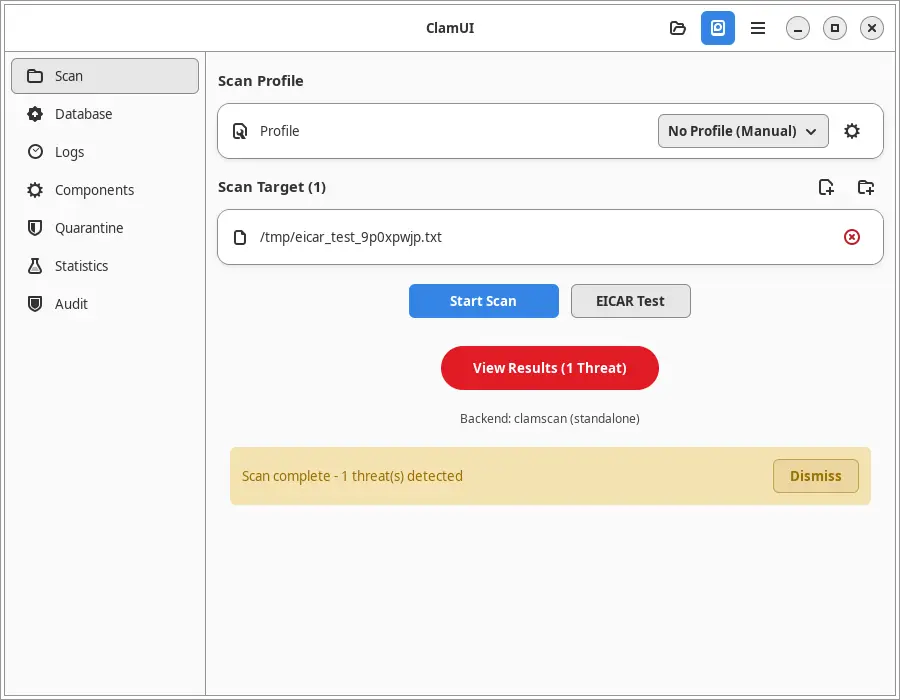Dismiss the scan complete banner

click(816, 476)
